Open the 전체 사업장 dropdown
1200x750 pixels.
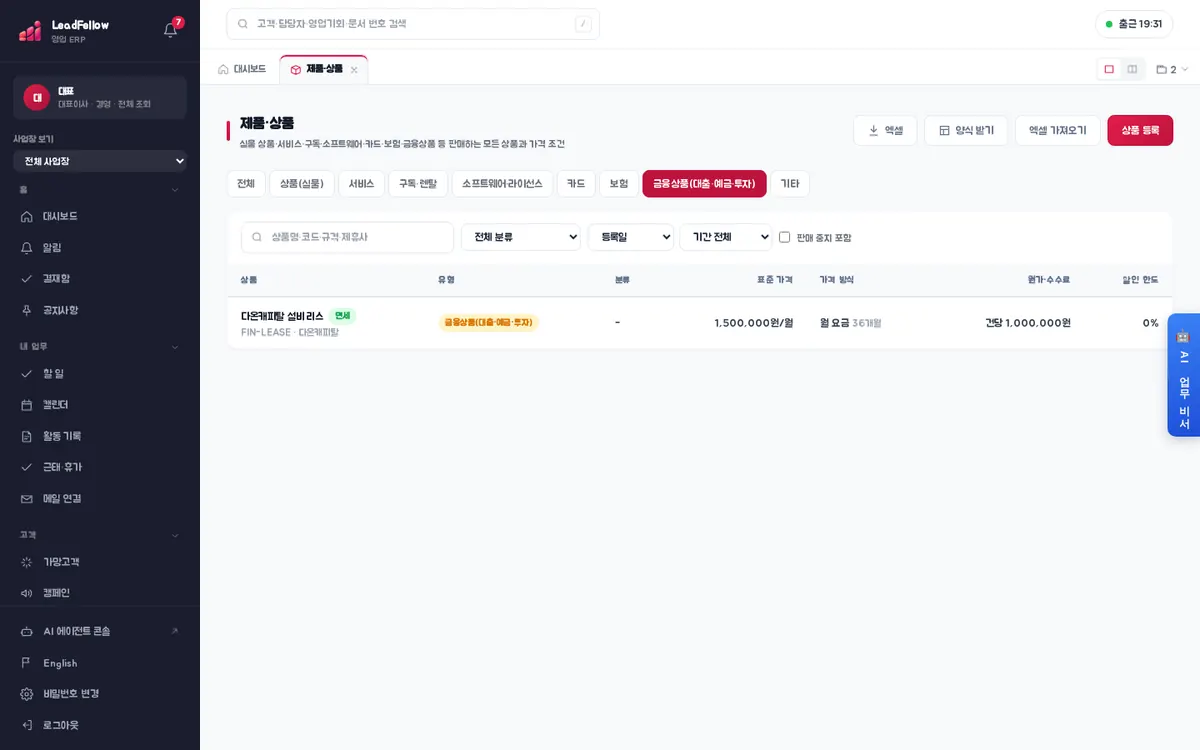pyautogui.click(x=100, y=161)
